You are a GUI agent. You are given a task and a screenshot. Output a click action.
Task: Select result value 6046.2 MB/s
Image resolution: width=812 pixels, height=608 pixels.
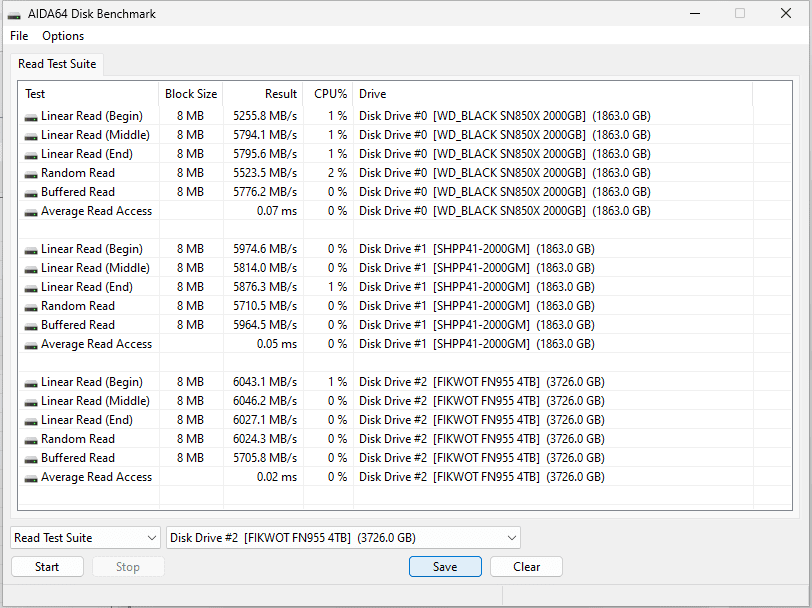click(x=265, y=401)
